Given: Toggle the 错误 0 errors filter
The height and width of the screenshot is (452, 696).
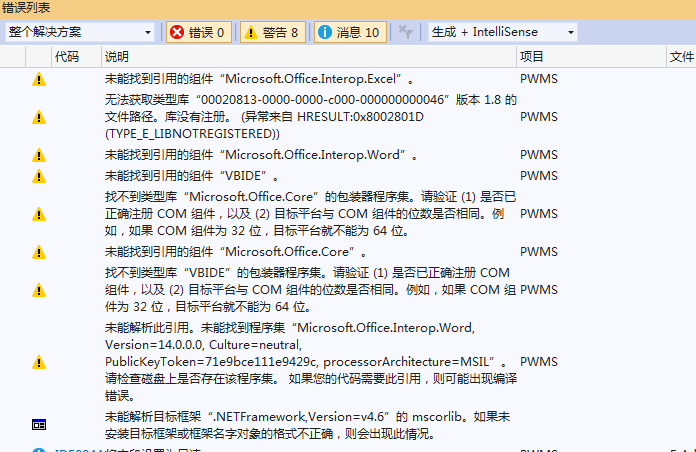Looking at the screenshot, I should click(199, 32).
